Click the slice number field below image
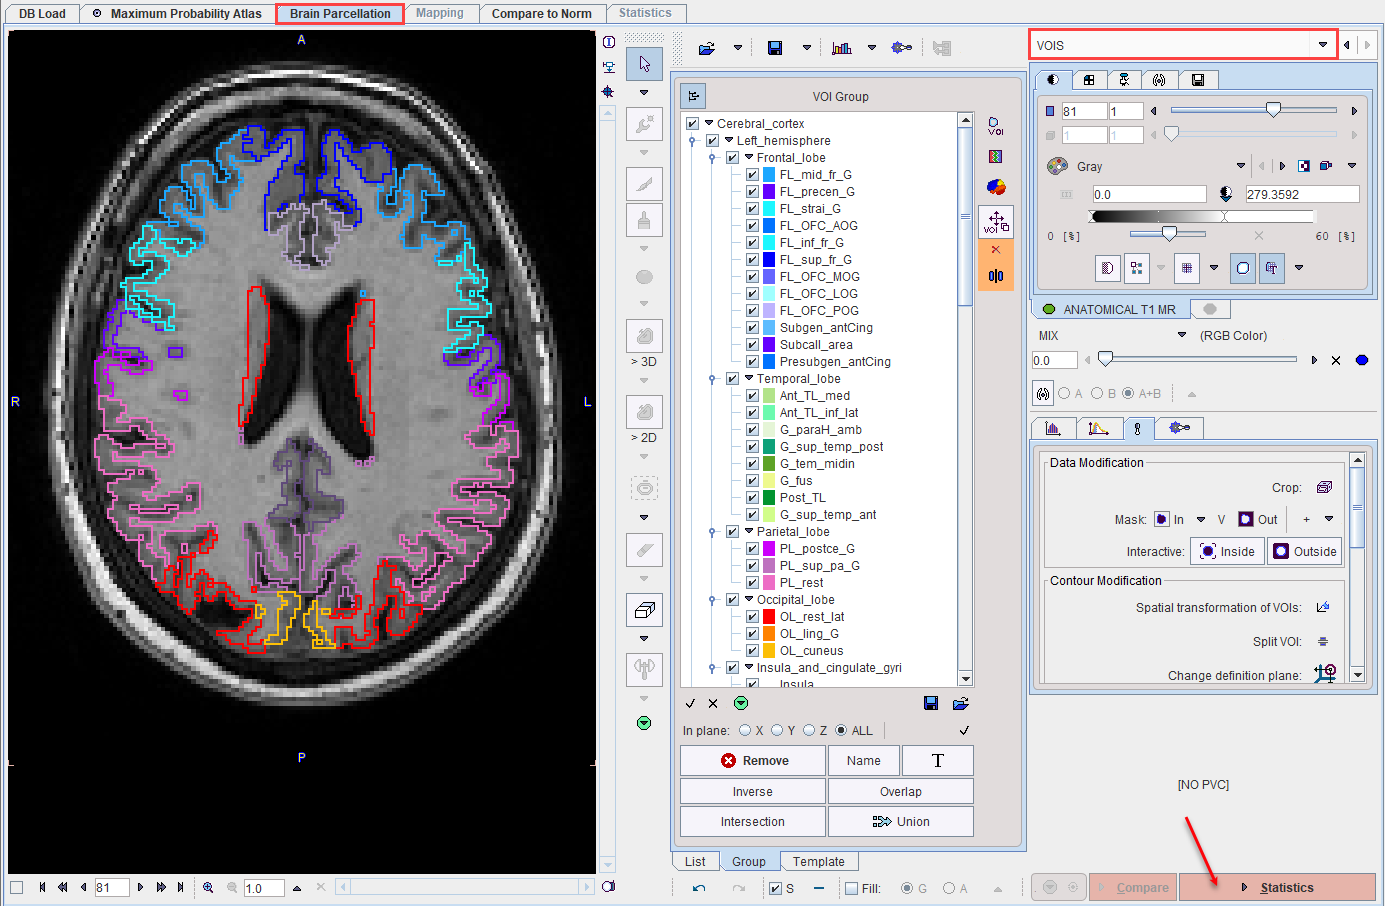 [x=112, y=887]
